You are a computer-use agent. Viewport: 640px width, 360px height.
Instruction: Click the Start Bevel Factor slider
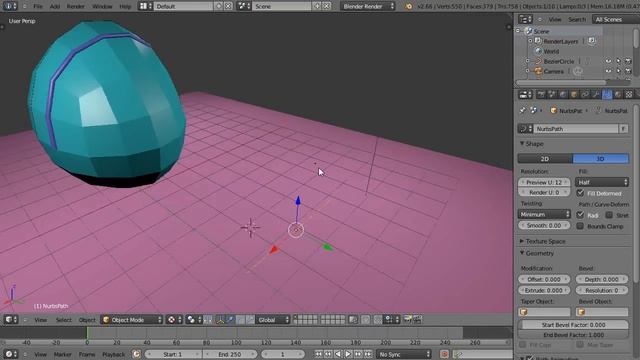point(573,325)
